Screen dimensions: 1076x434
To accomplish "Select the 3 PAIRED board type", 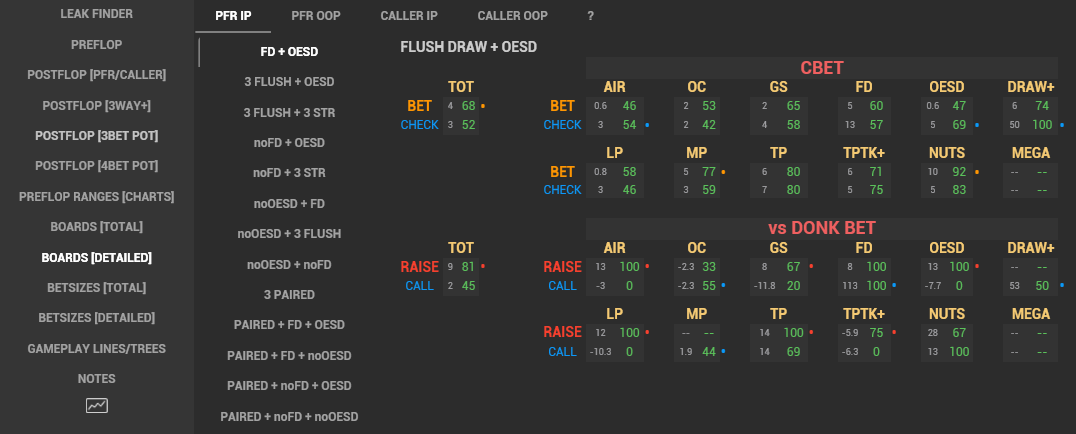I will (x=289, y=295).
